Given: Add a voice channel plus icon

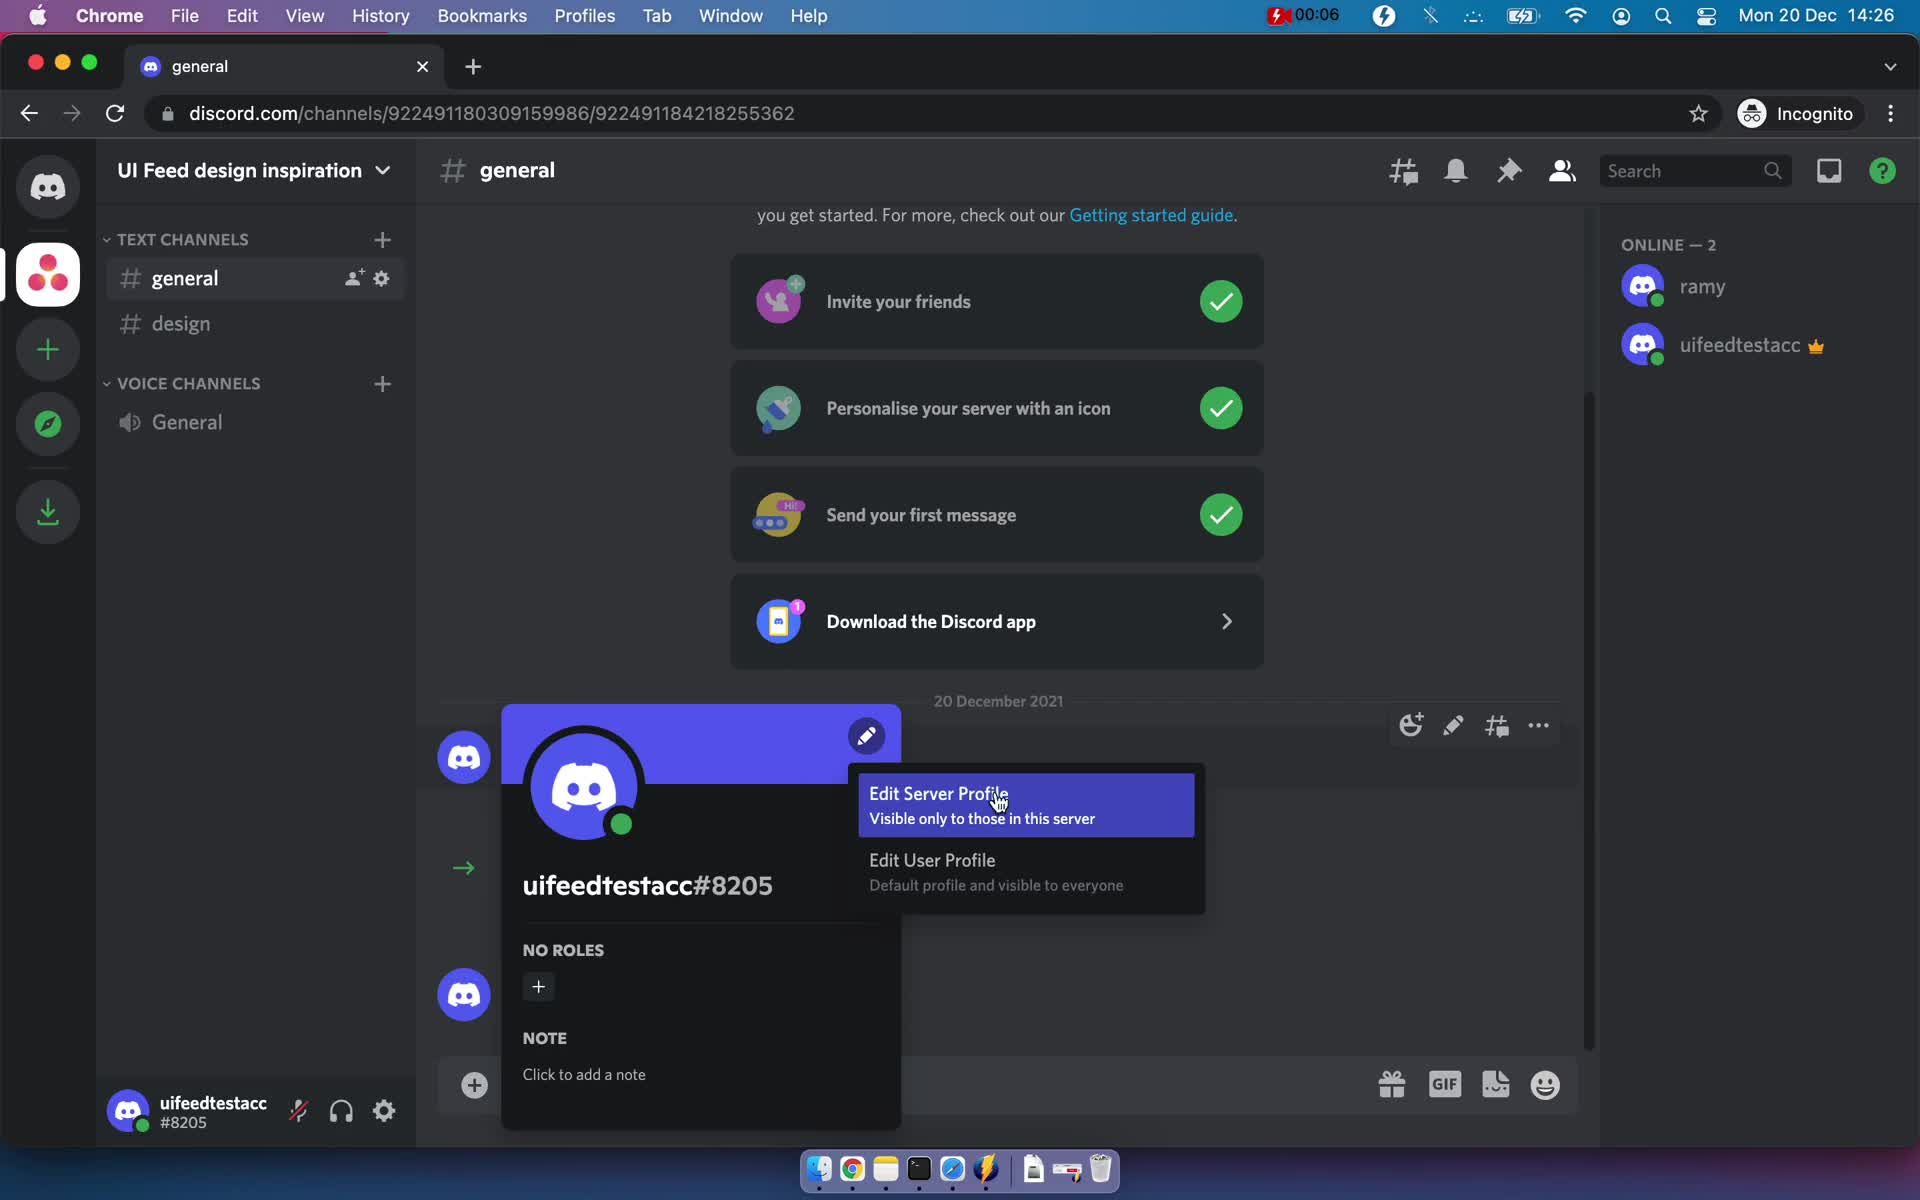Looking at the screenshot, I should [x=382, y=384].
